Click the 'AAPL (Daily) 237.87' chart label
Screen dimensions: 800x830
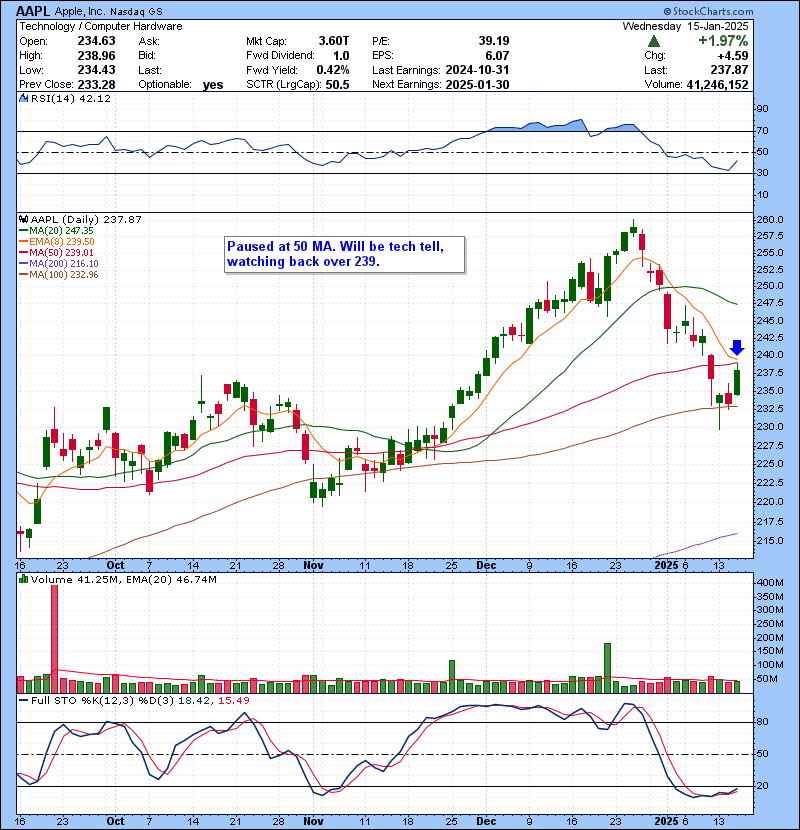point(86,219)
